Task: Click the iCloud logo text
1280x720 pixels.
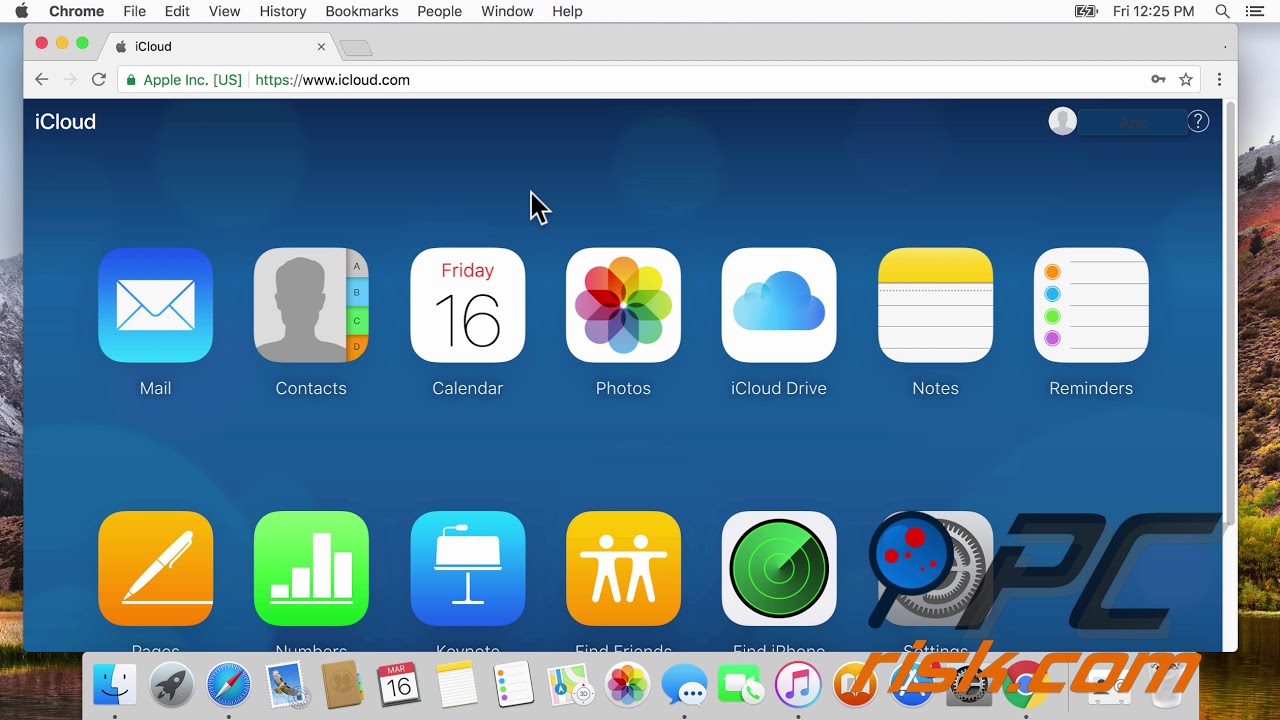Action: 65,122
